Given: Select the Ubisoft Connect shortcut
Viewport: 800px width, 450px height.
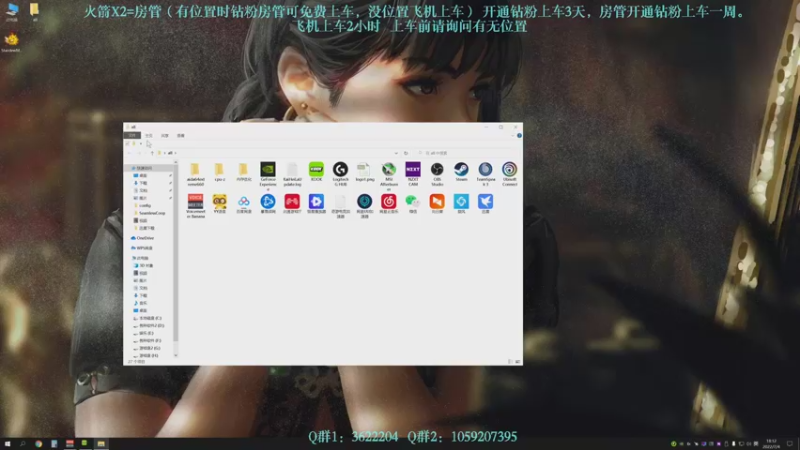Looking at the screenshot, I should 509,174.
